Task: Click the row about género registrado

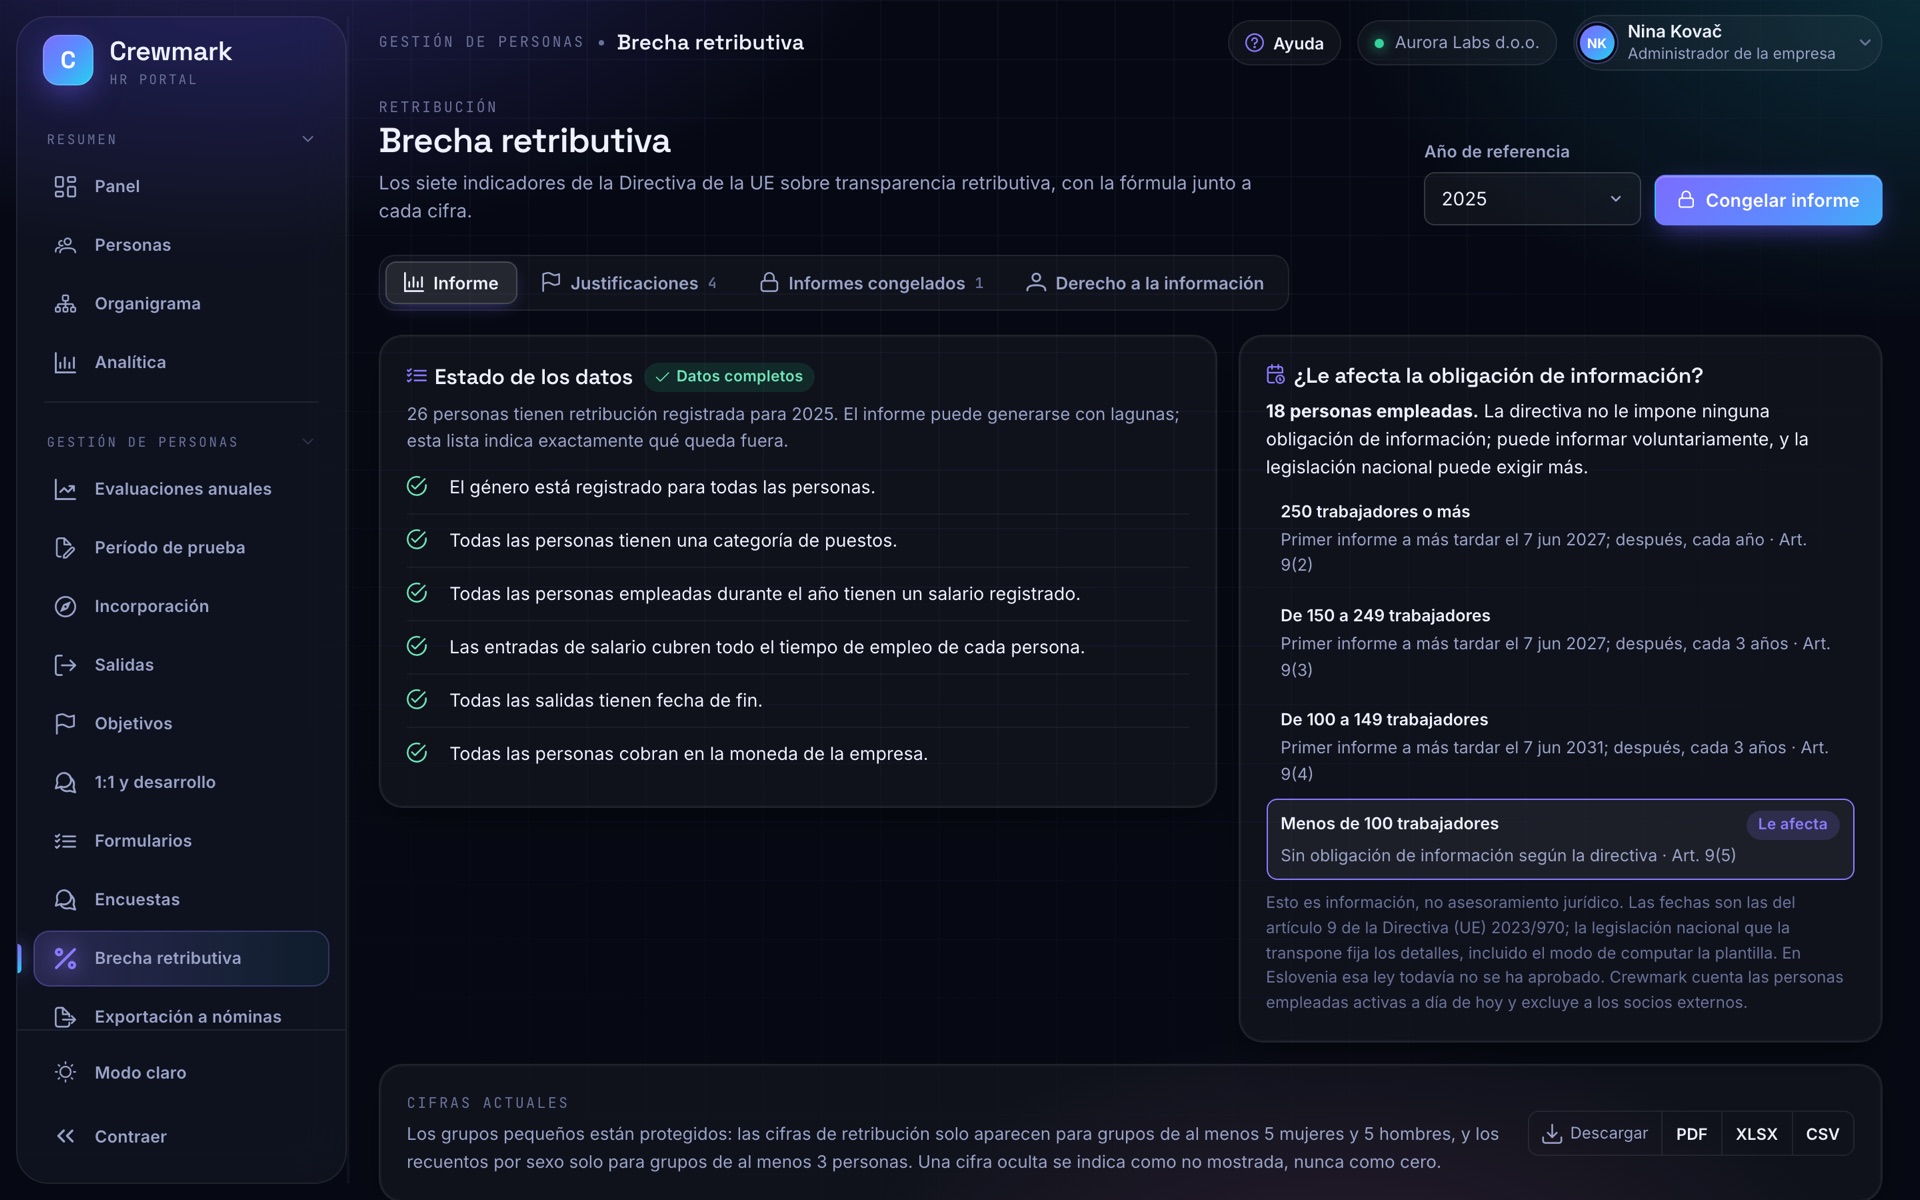Action: pyautogui.click(x=797, y=487)
